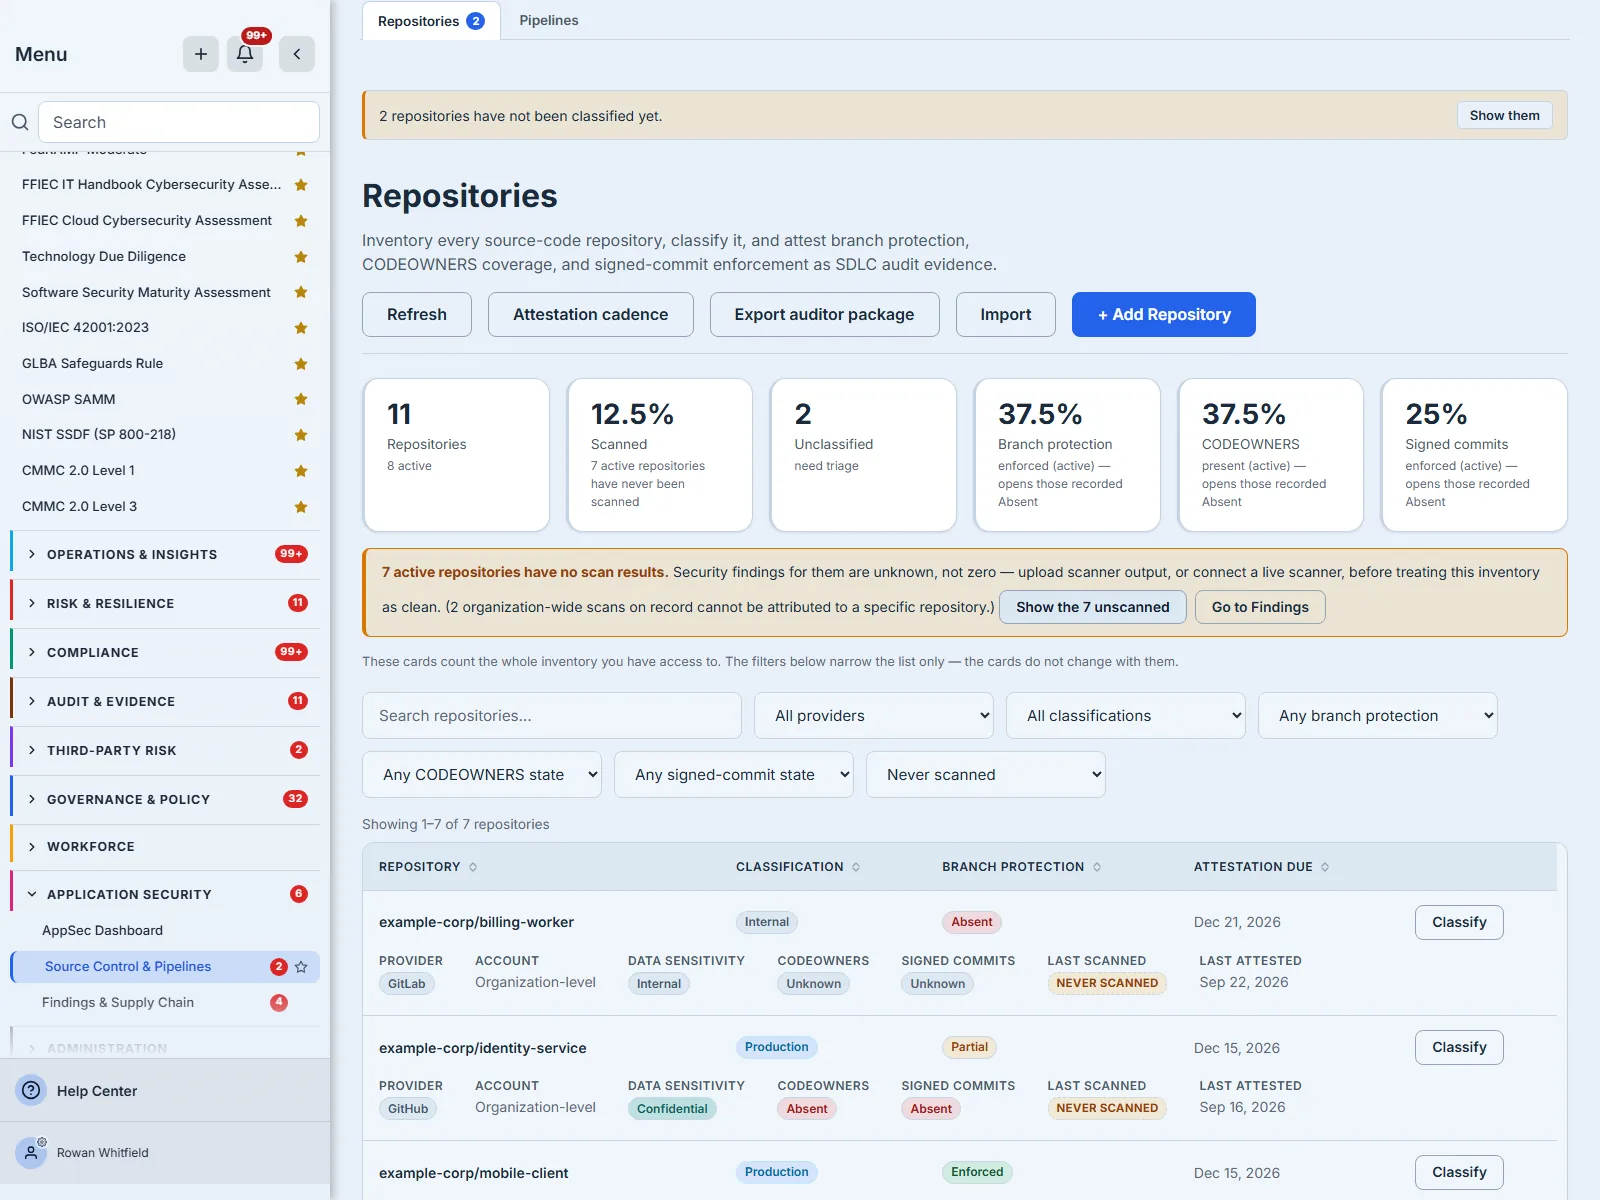1600x1200 pixels.
Task: Expand Governance & Policy section
Action: pyautogui.click(x=166, y=799)
